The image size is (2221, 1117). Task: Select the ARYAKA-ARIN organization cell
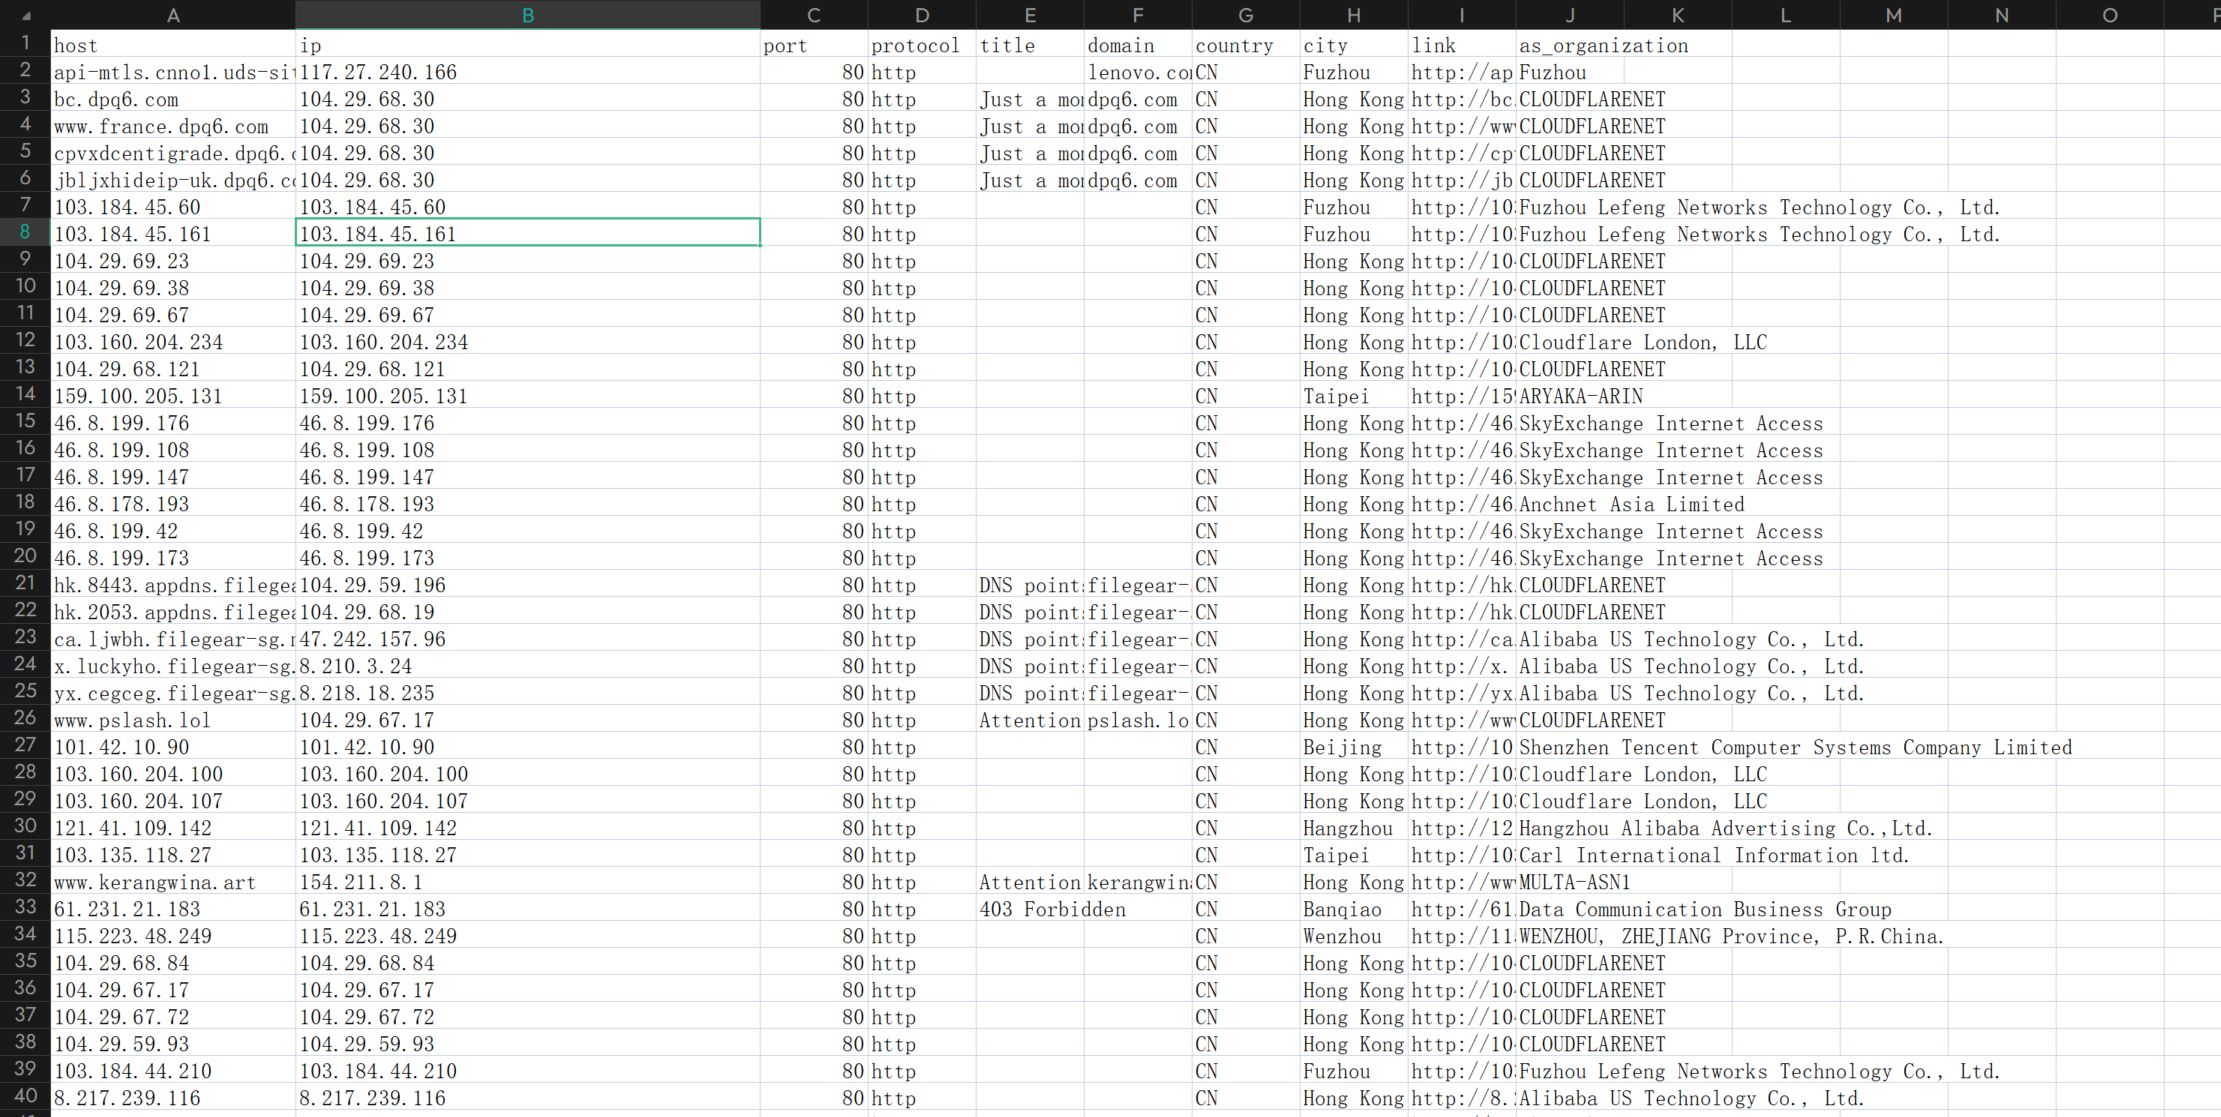coord(1580,396)
